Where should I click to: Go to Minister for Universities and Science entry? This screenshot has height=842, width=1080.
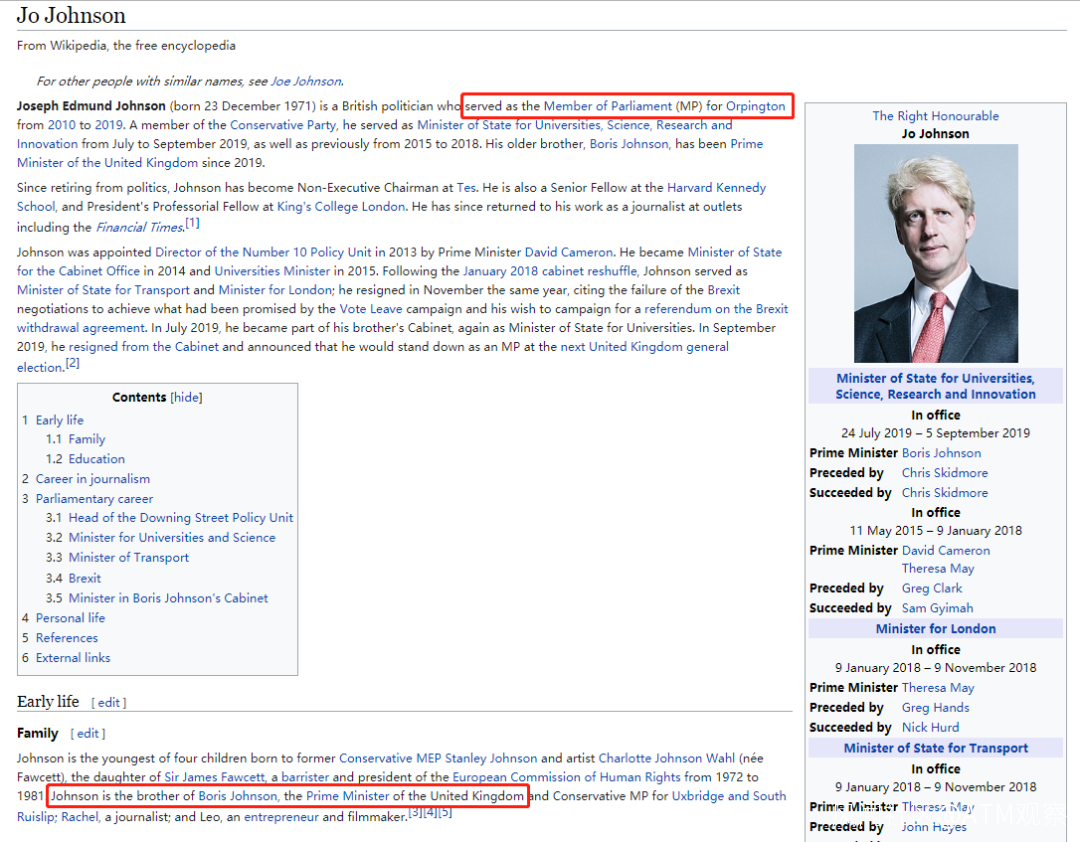click(x=172, y=537)
